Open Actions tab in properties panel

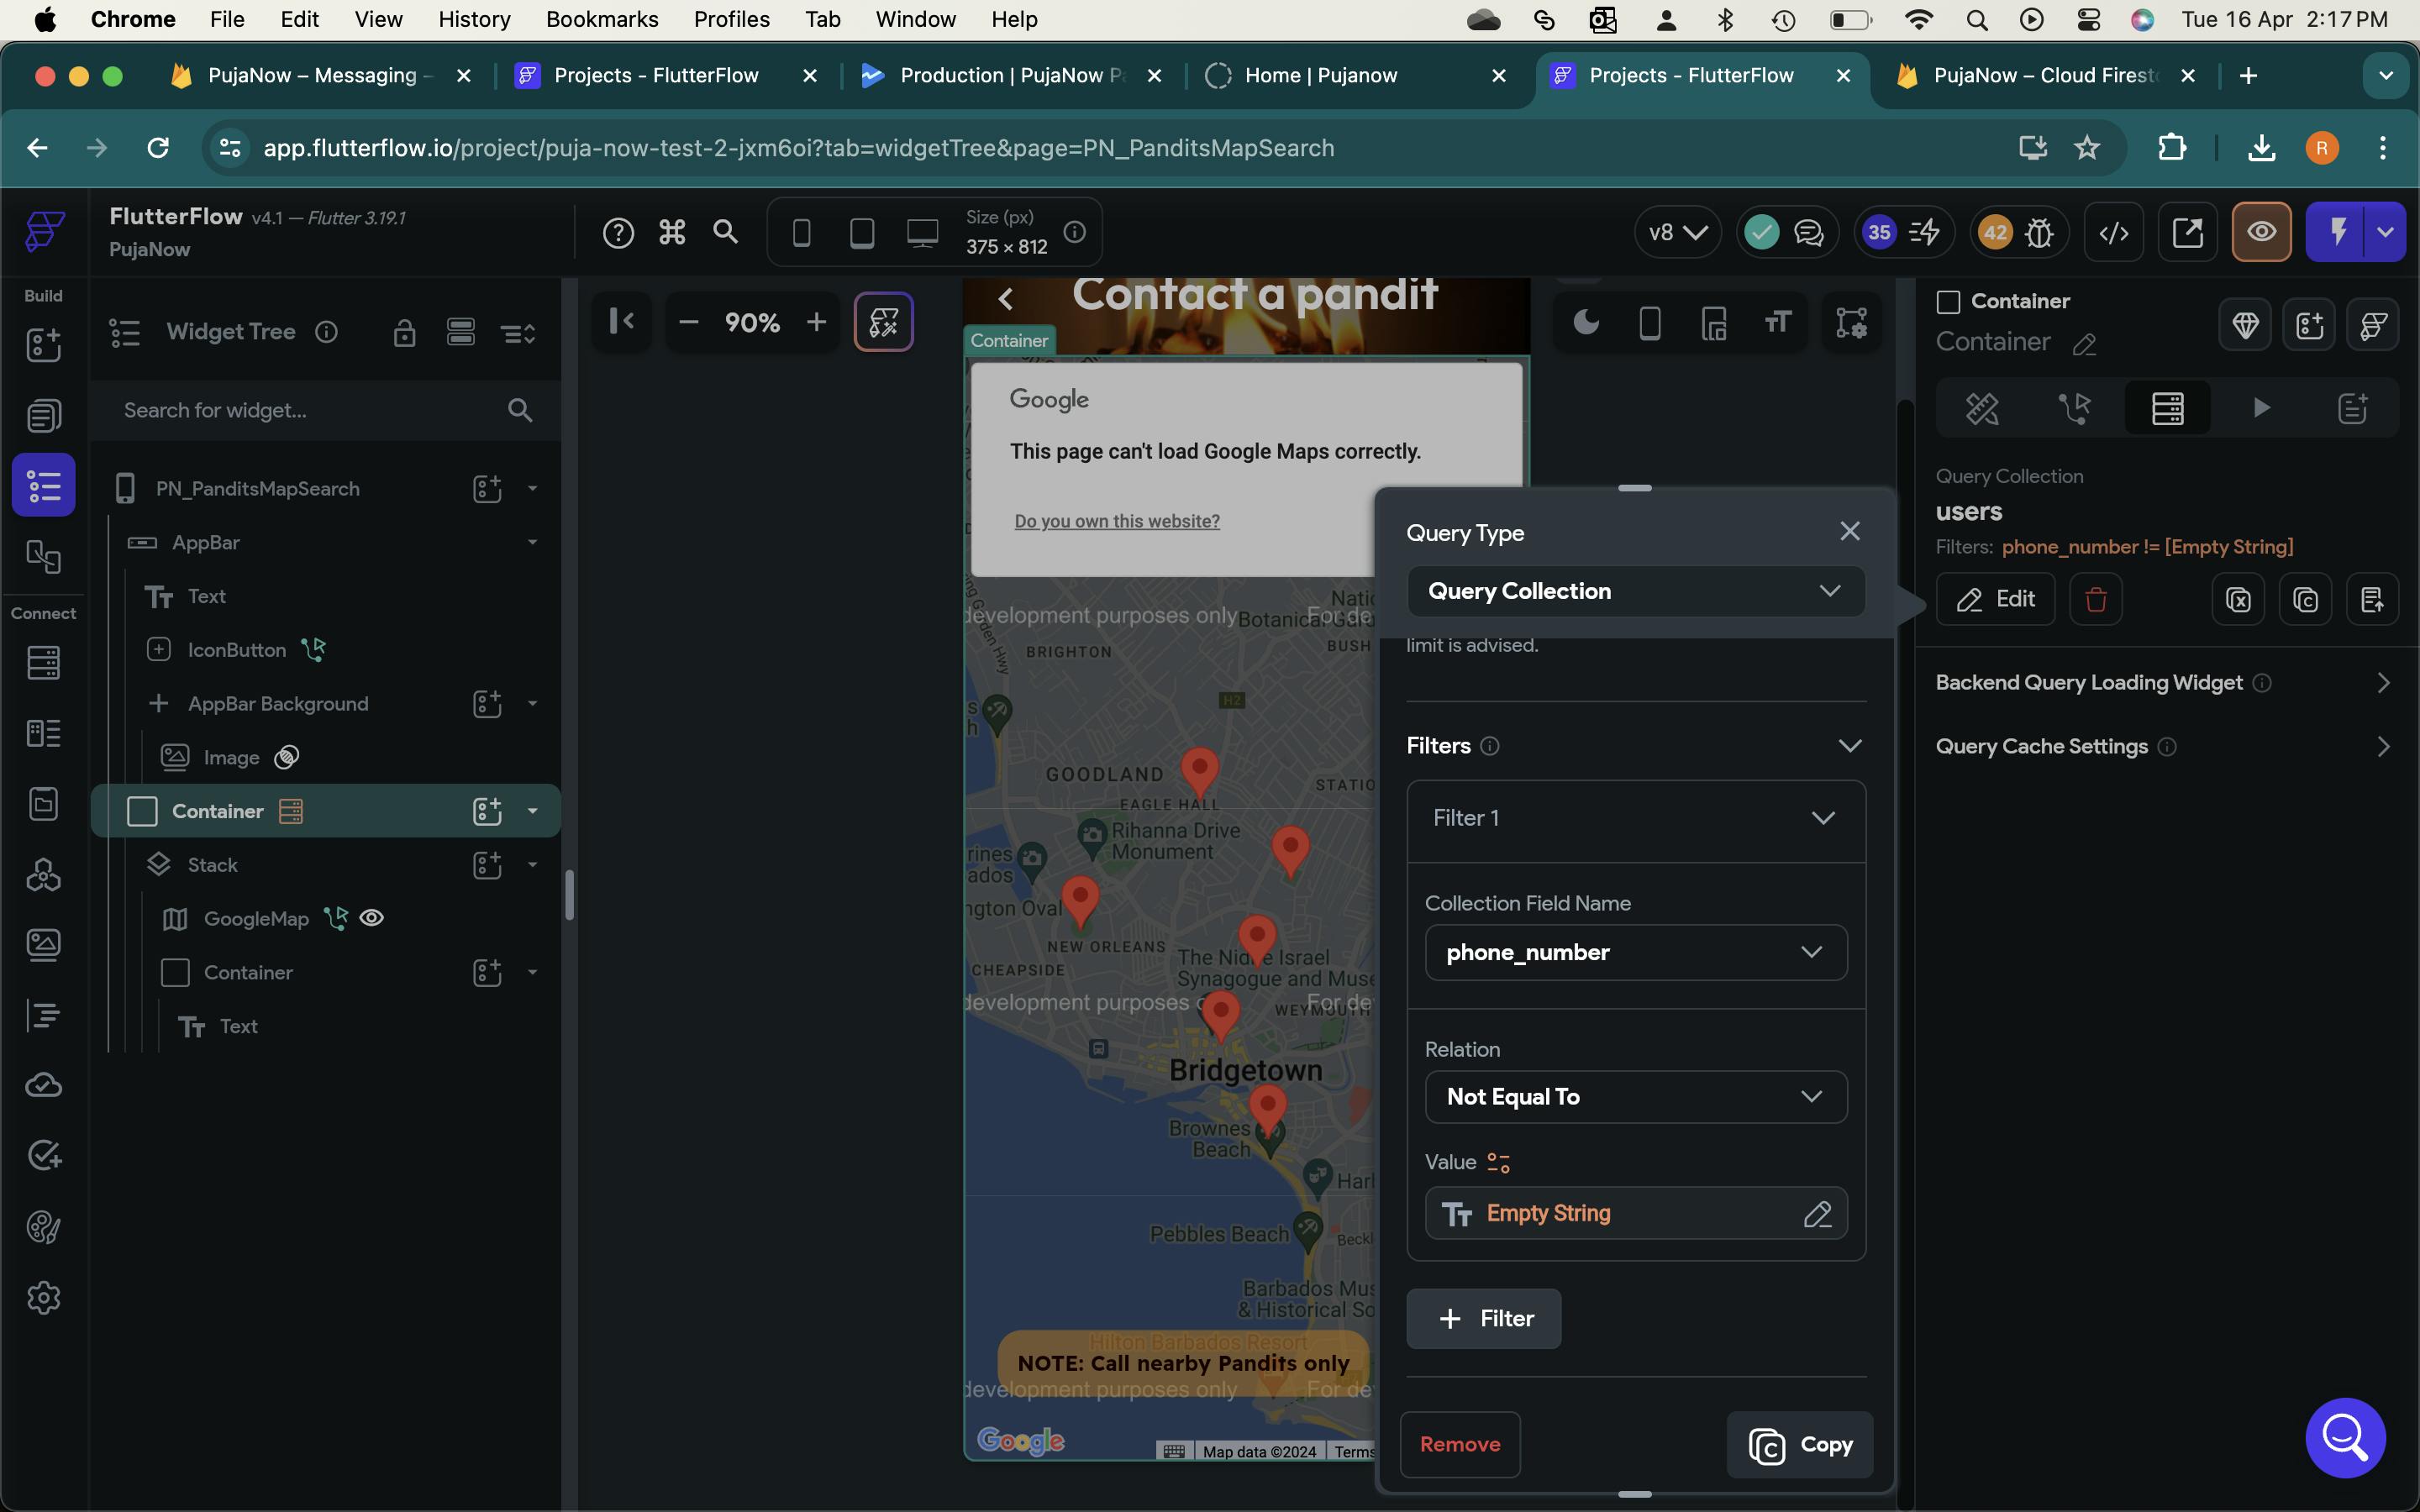[2075, 408]
